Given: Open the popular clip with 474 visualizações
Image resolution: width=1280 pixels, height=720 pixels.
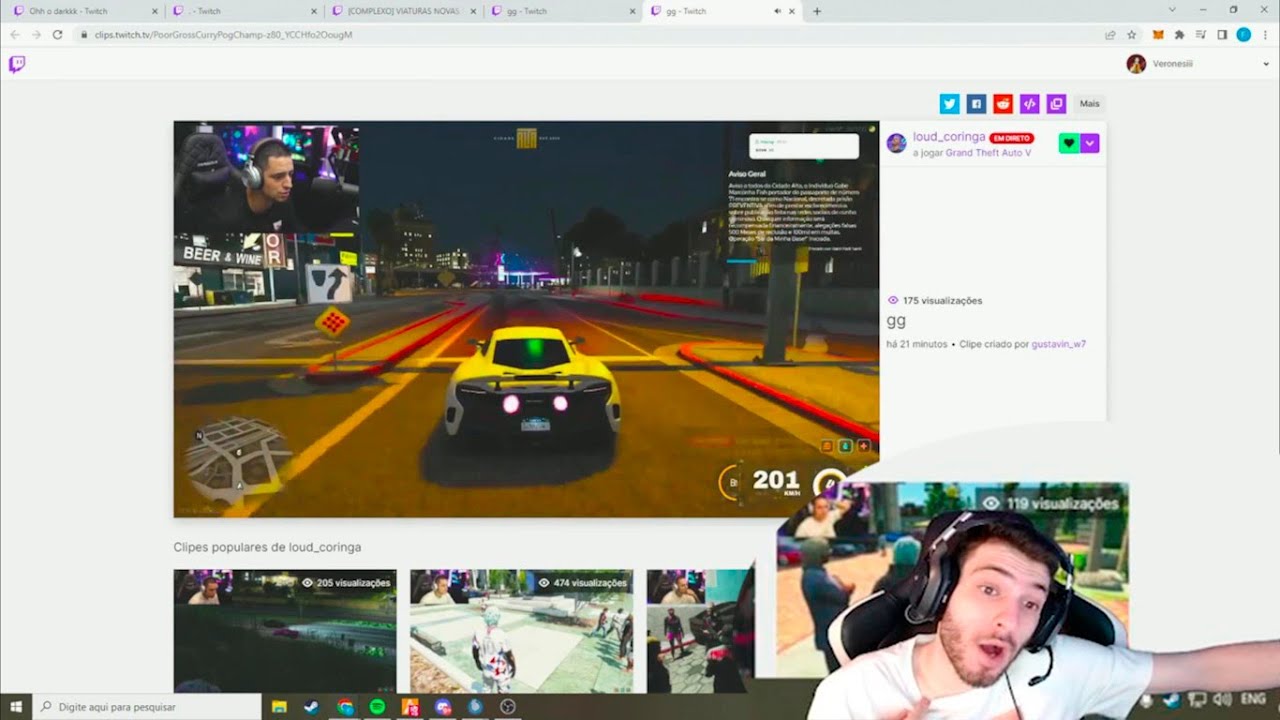Looking at the screenshot, I should [521, 631].
